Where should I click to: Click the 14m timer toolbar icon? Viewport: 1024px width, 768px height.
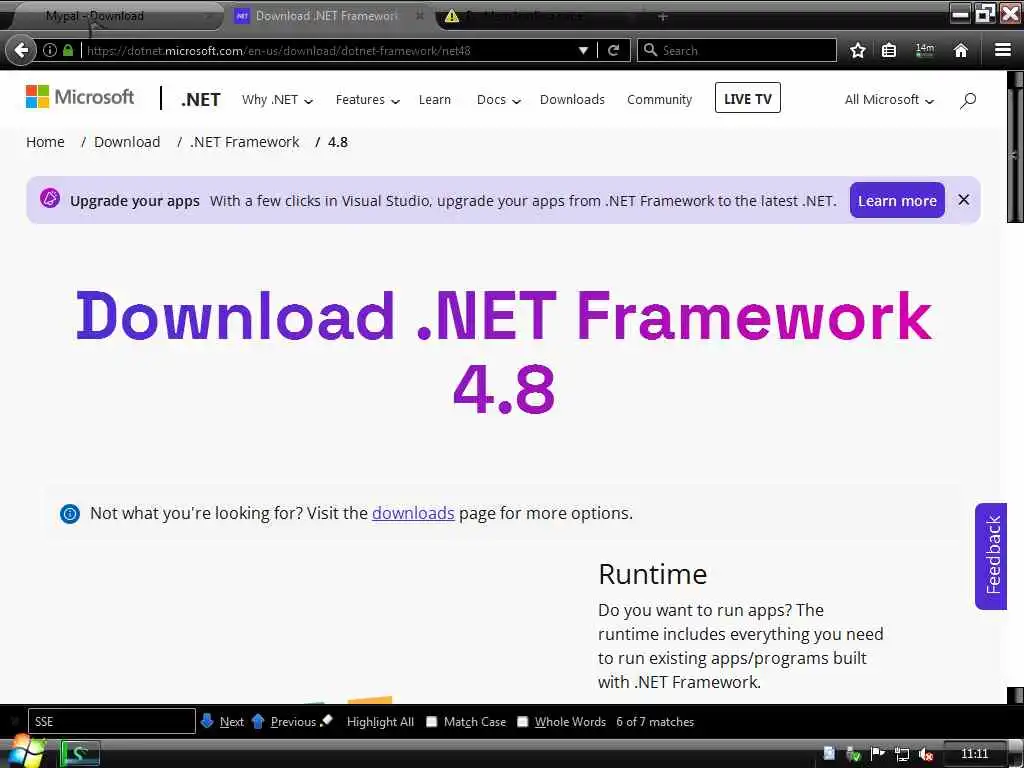click(925, 50)
